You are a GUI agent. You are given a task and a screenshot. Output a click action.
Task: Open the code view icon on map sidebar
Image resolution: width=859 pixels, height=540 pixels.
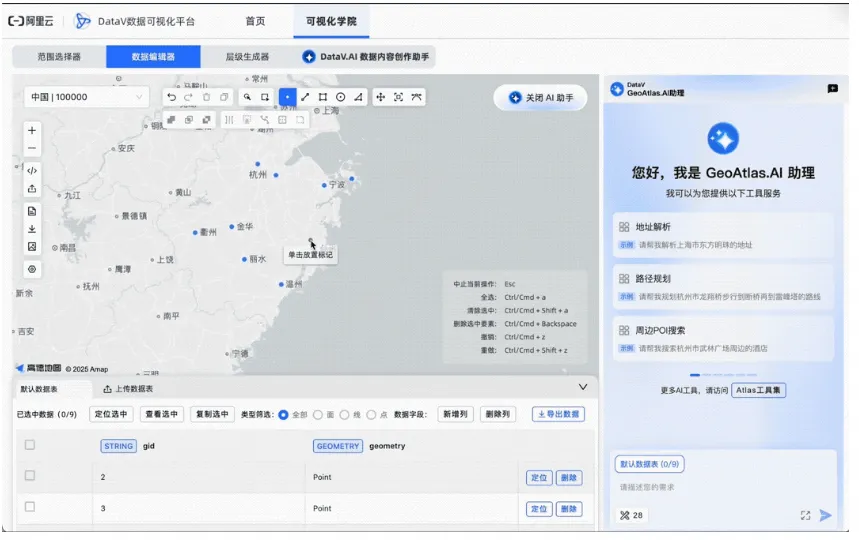pos(32,171)
